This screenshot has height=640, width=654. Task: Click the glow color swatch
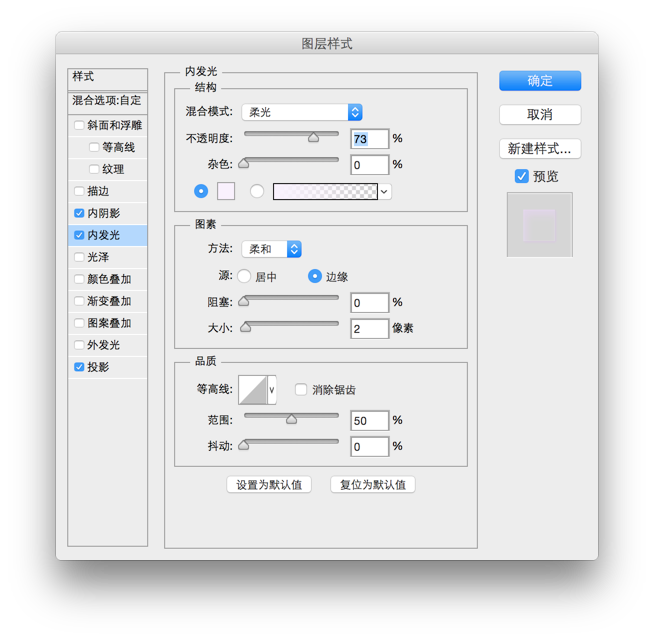pos(226,191)
